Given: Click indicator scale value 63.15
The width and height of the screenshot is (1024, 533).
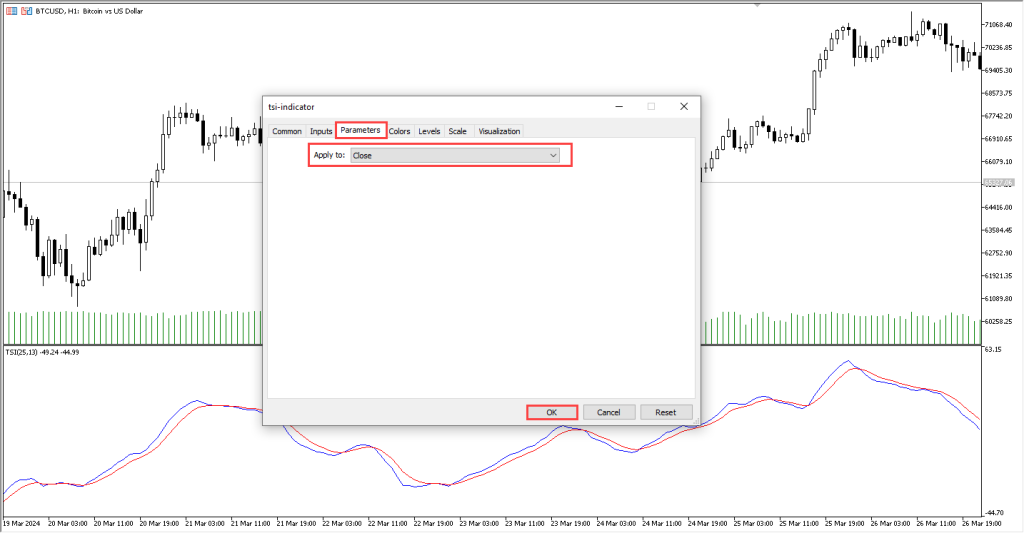Looking at the screenshot, I should pos(993,349).
